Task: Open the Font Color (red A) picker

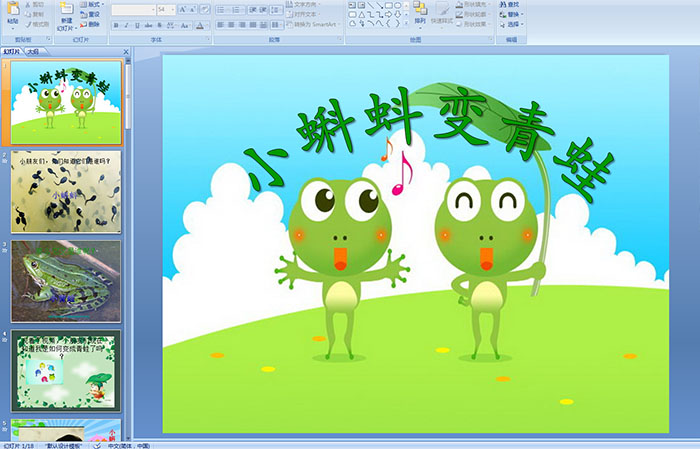Action: (201, 25)
